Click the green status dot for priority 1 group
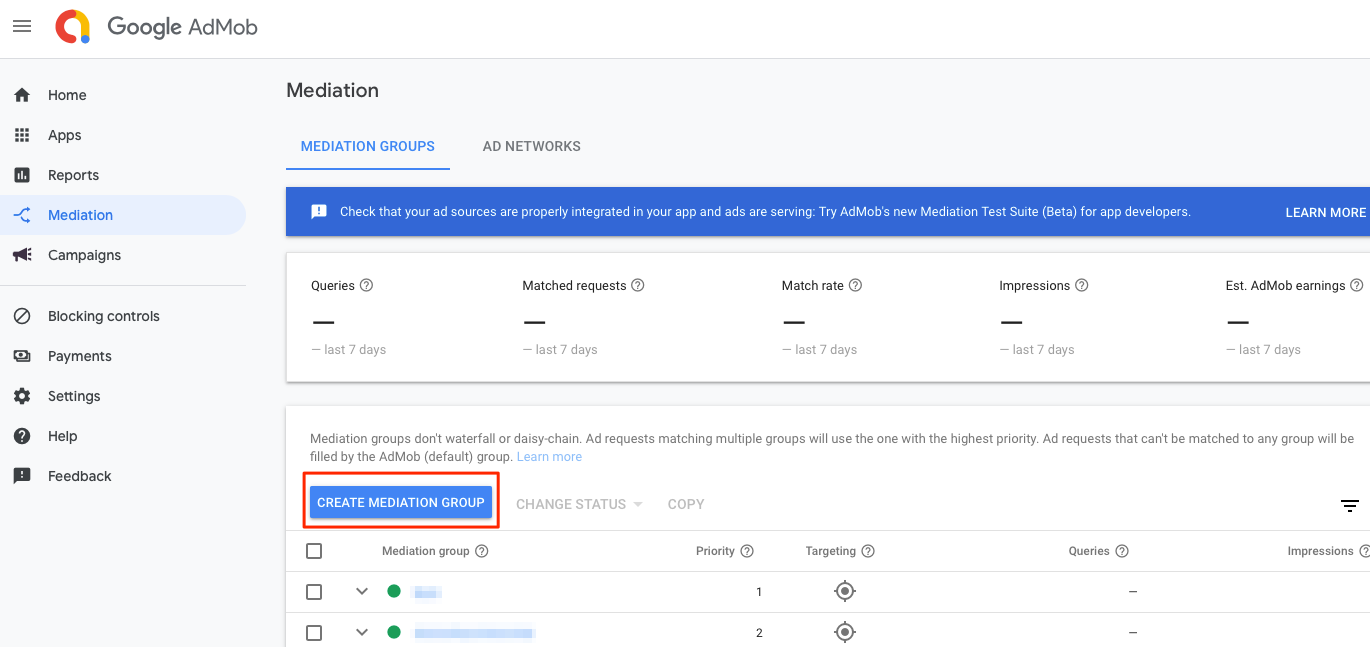This screenshot has height=647, width=1370. coord(394,592)
